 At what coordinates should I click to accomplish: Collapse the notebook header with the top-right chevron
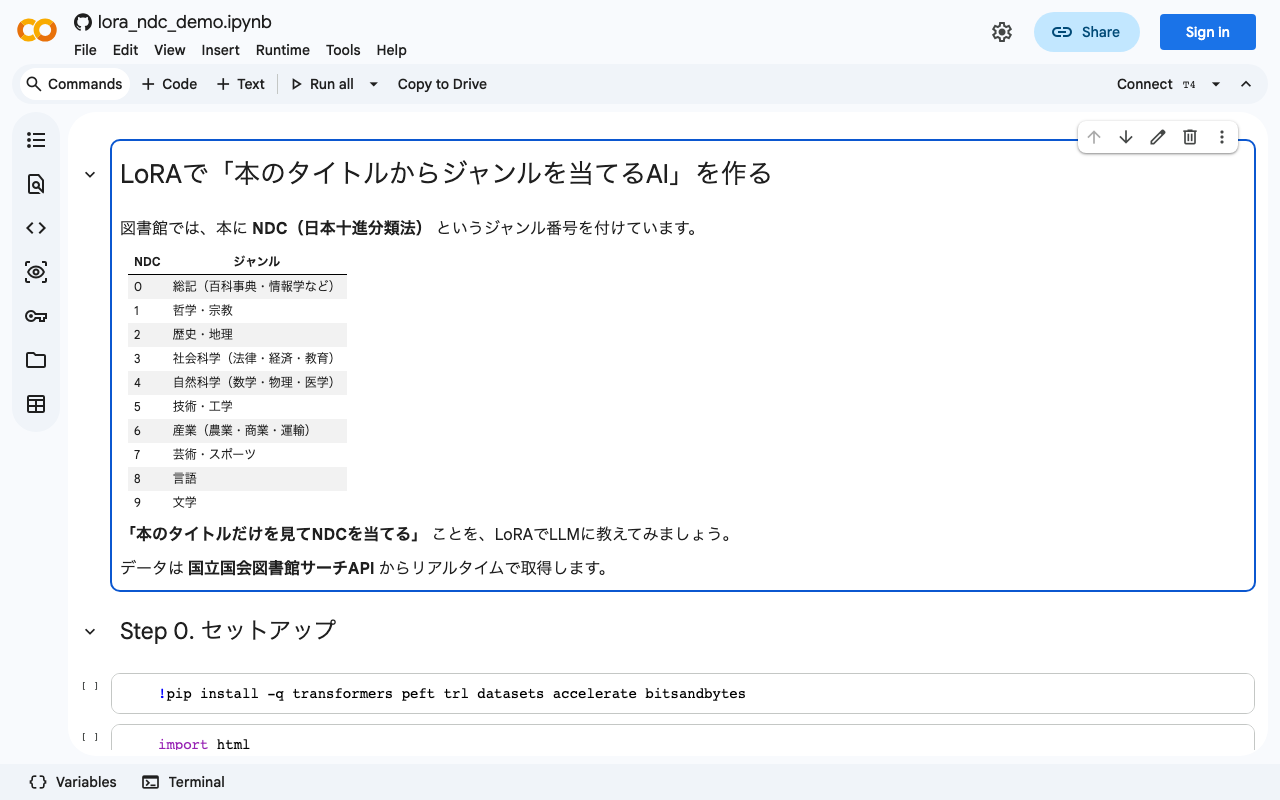tap(1246, 84)
